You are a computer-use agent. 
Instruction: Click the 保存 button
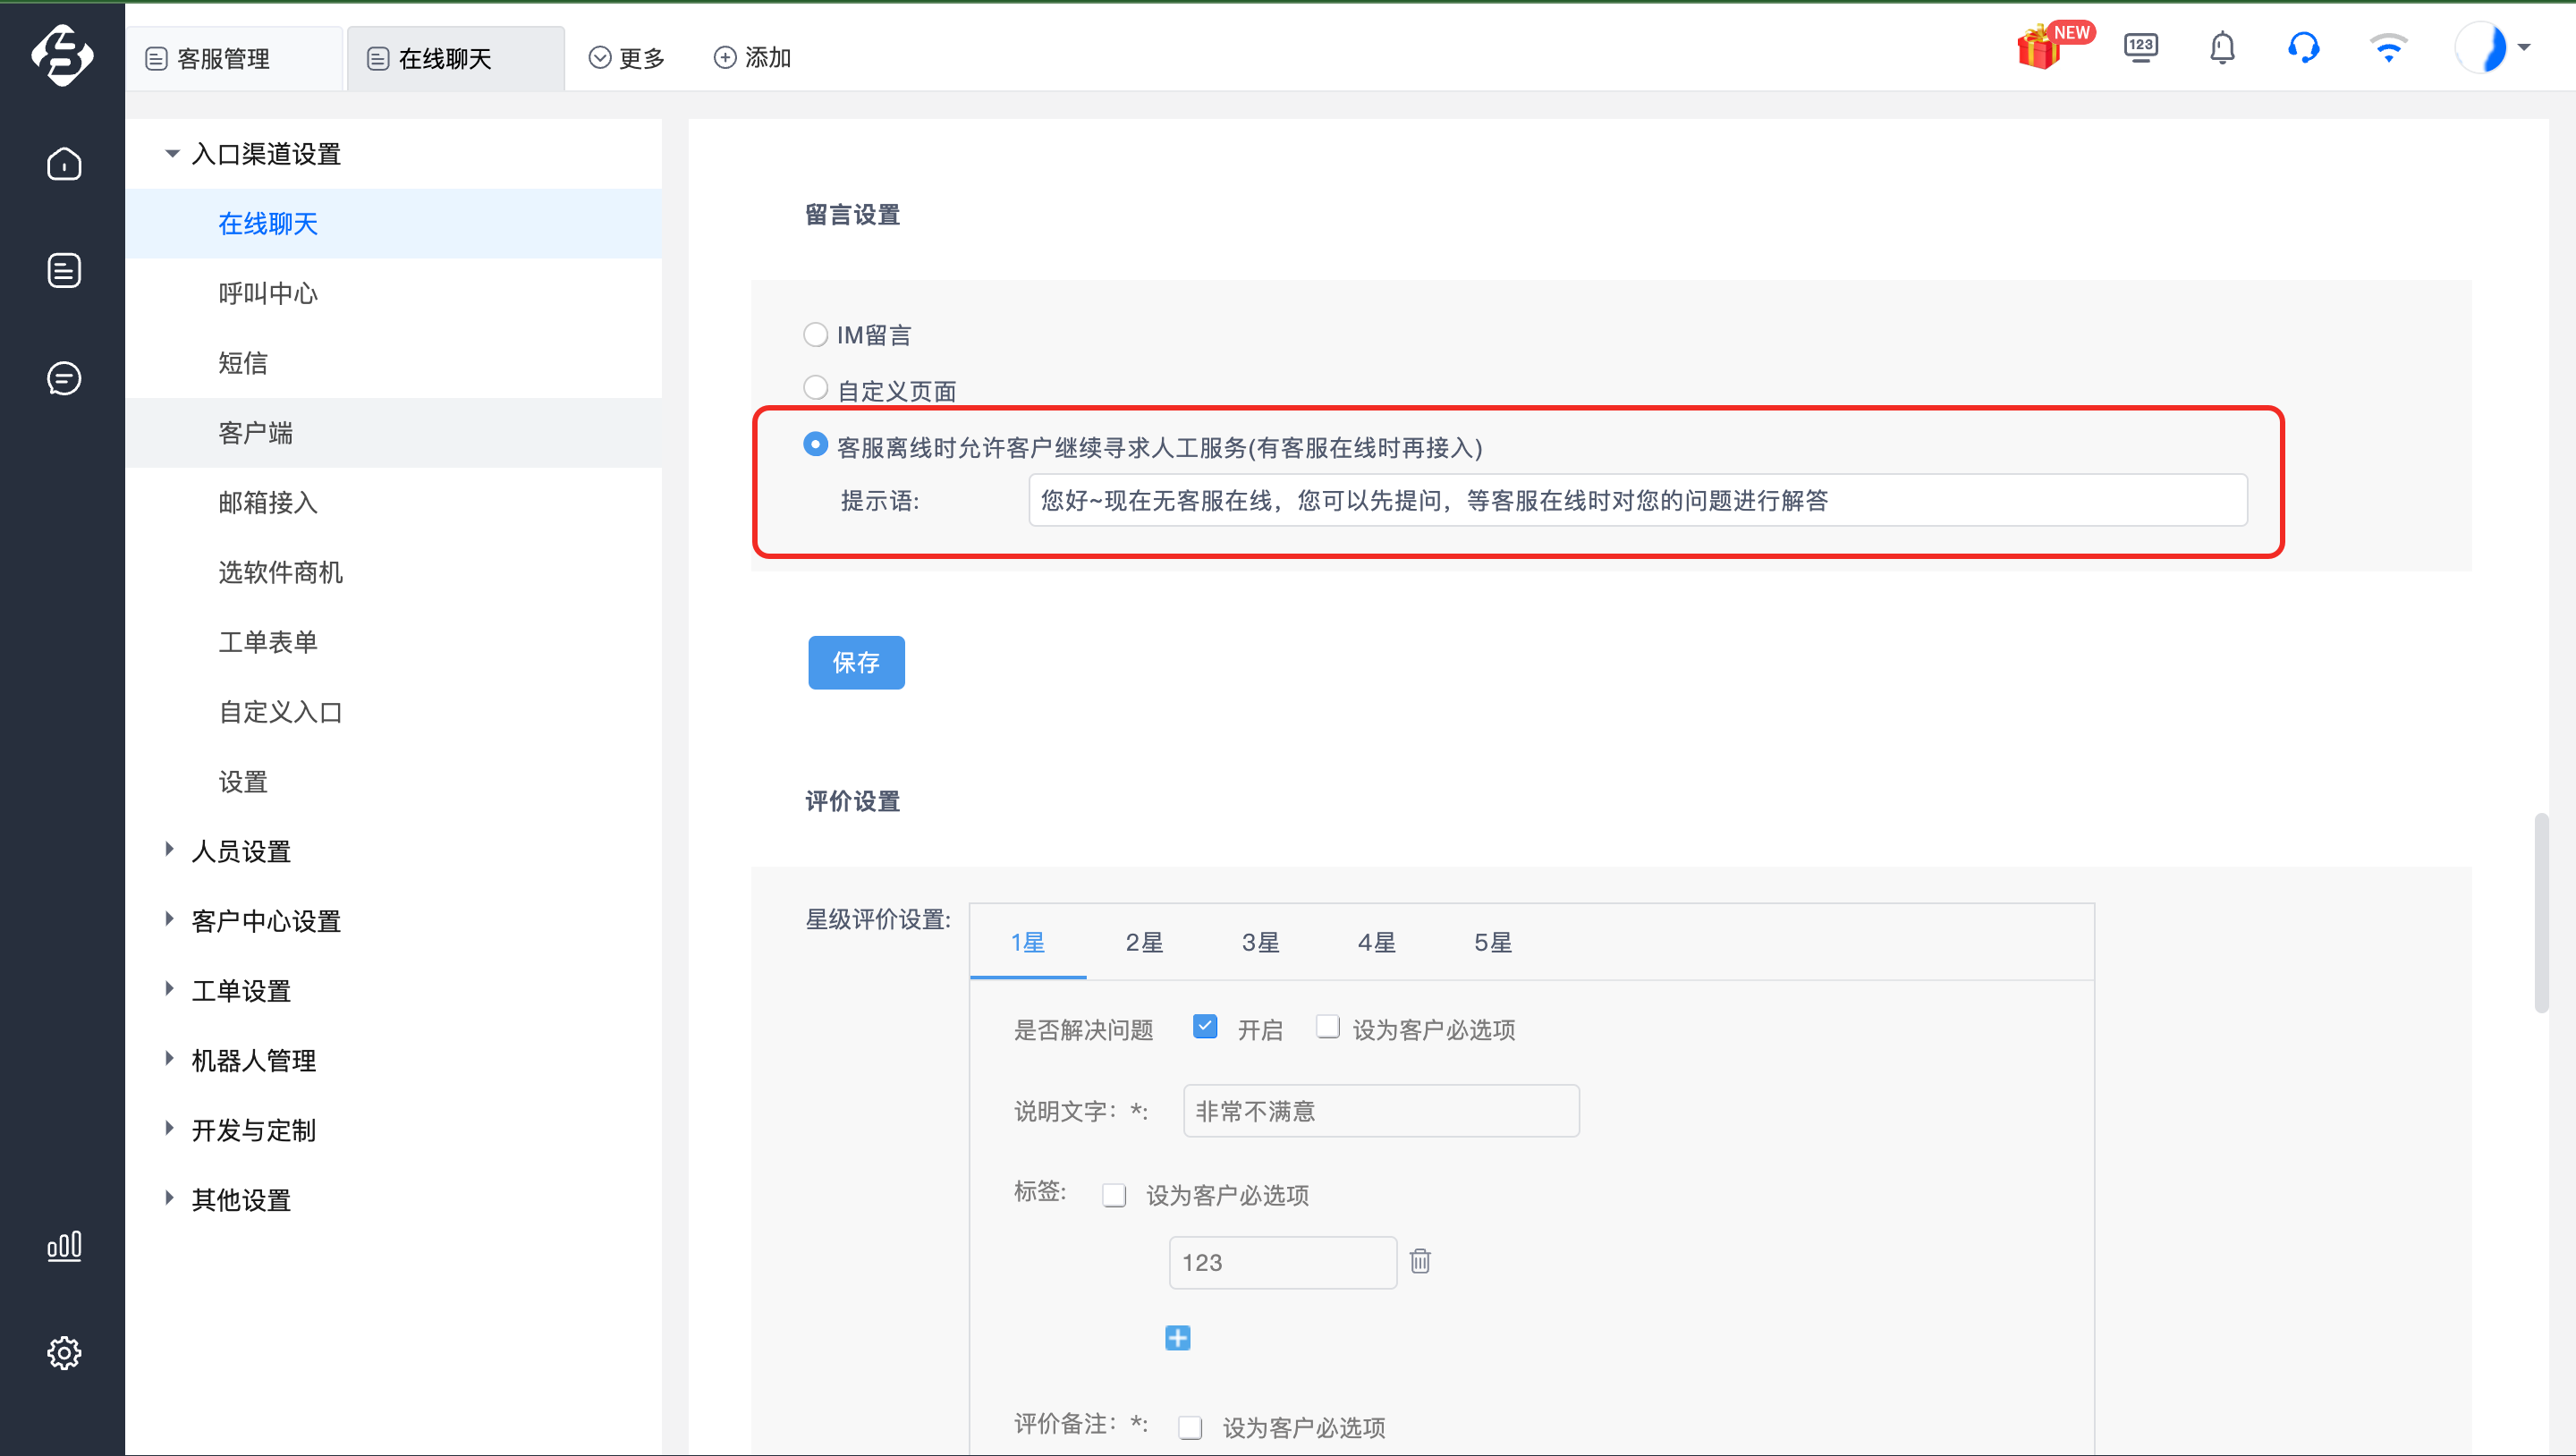[856, 662]
